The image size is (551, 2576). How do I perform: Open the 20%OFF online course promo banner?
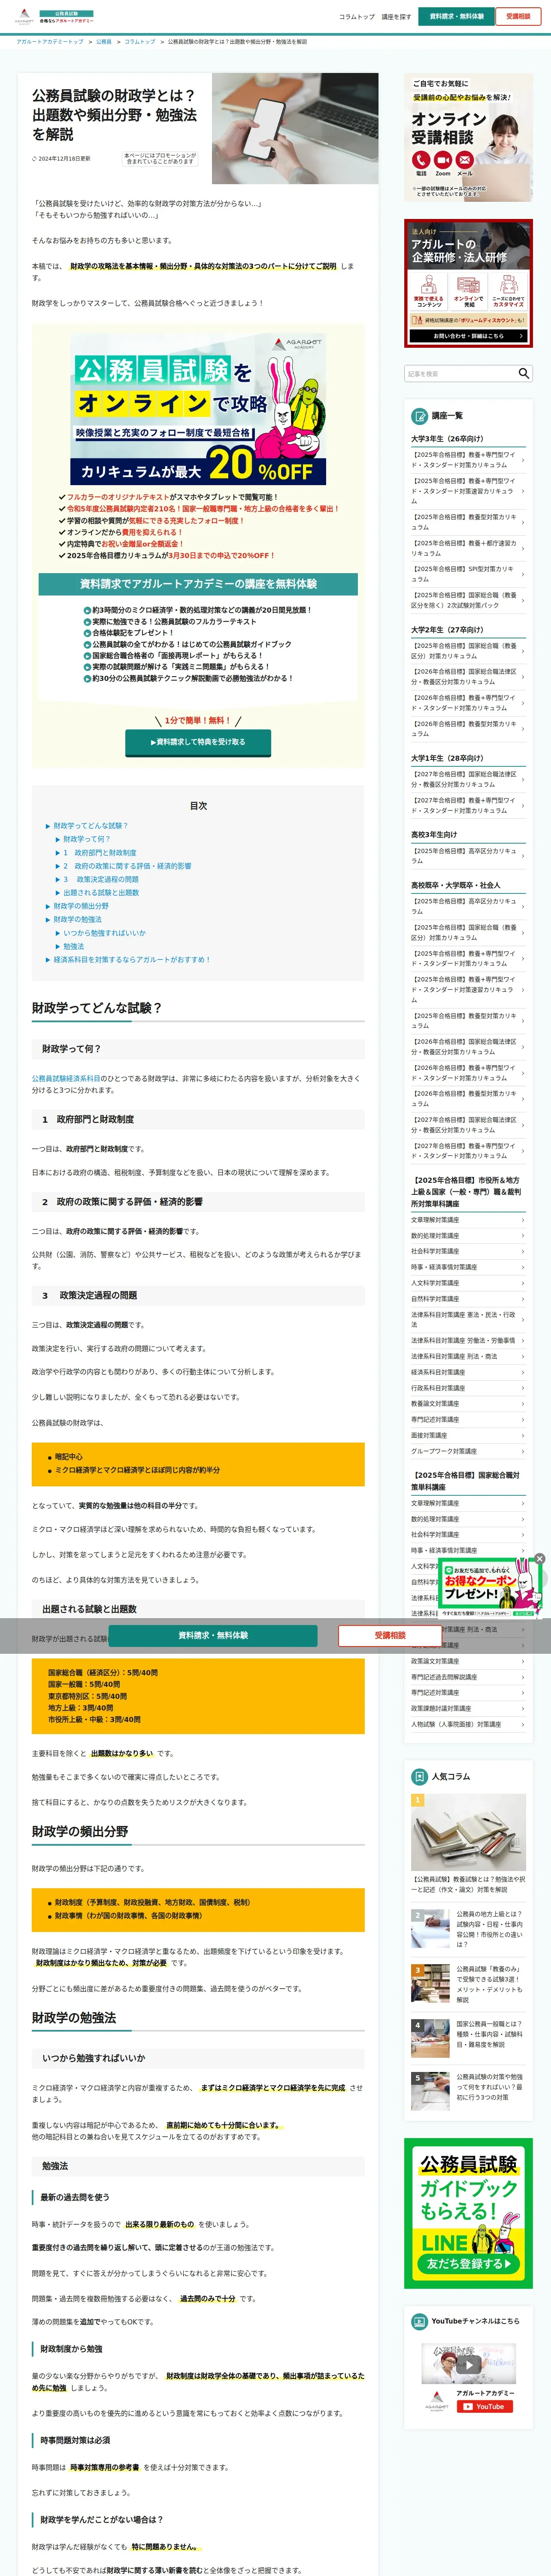pyautogui.click(x=198, y=409)
